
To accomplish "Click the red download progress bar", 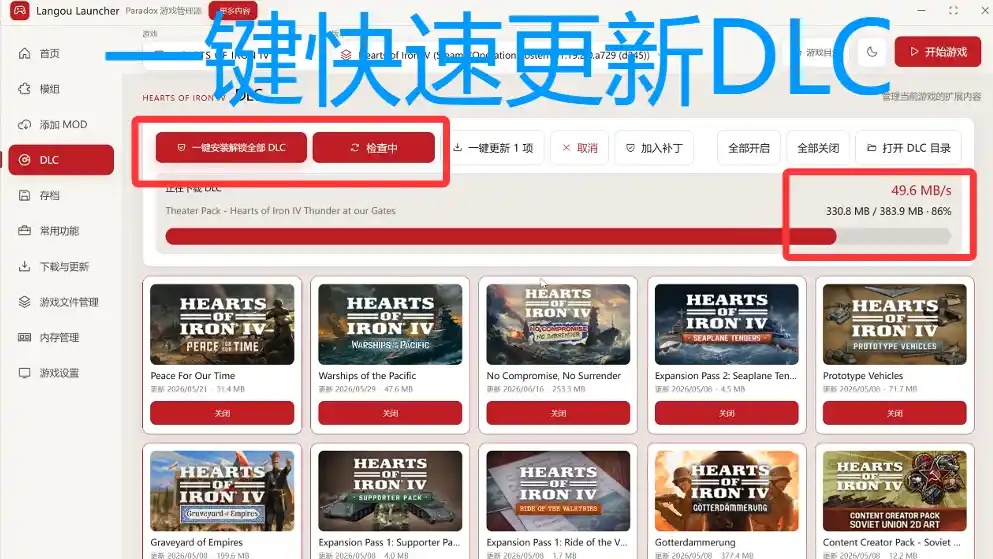I will [558, 237].
